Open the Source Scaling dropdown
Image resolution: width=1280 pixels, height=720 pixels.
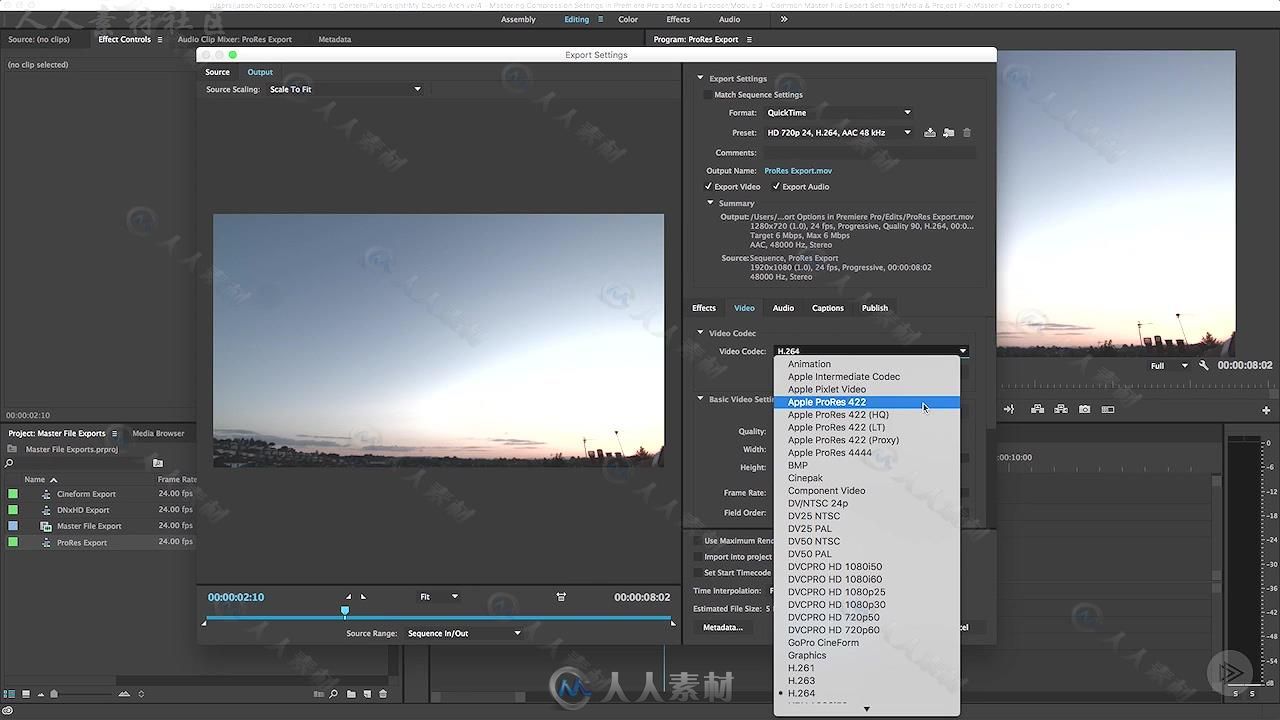click(x=345, y=89)
